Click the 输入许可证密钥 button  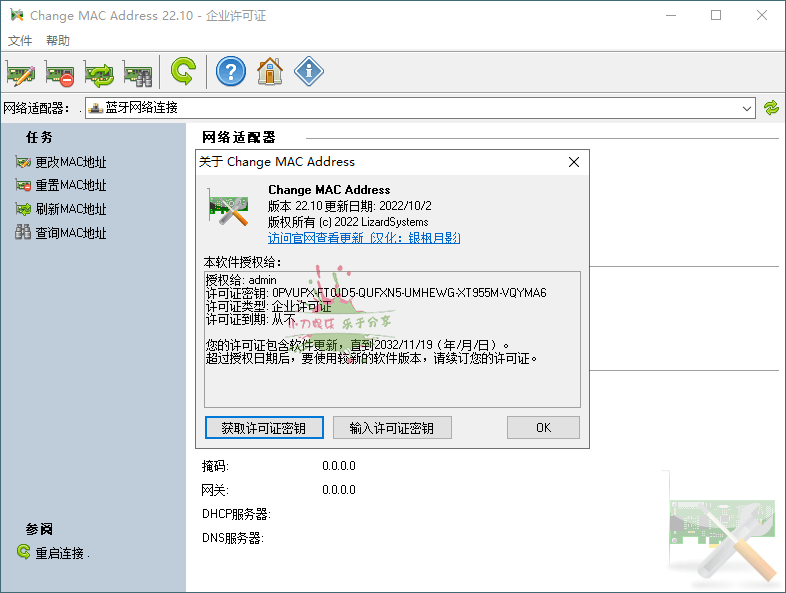tap(392, 428)
